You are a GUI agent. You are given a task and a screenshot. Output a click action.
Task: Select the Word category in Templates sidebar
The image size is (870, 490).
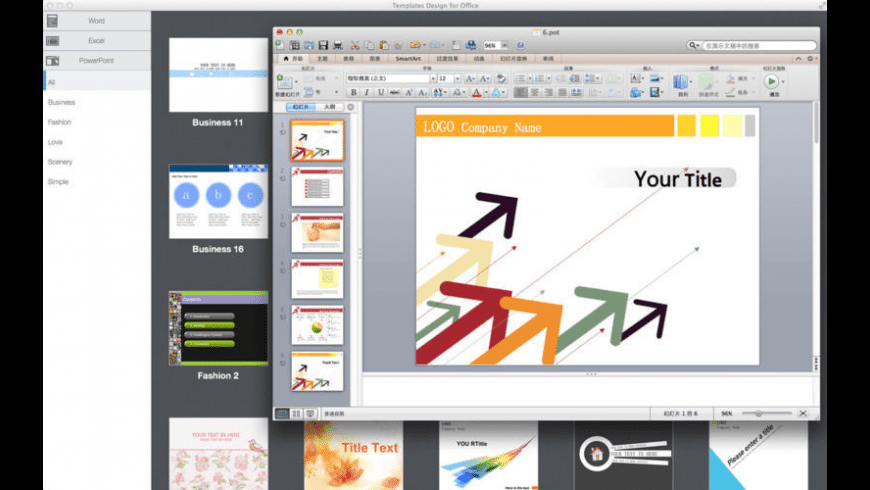(97, 21)
